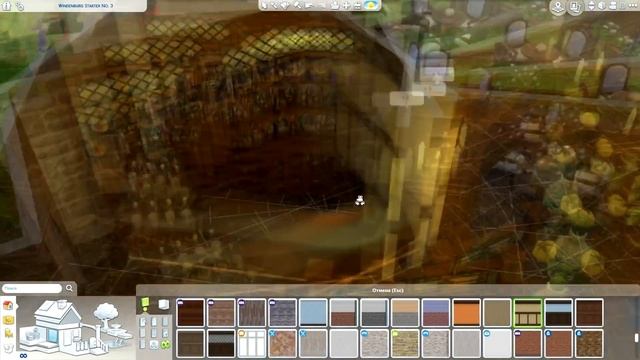Pick the plain tan wall swatch
Screen dimensions: 640x360
pyautogui.click(x=497, y=313)
